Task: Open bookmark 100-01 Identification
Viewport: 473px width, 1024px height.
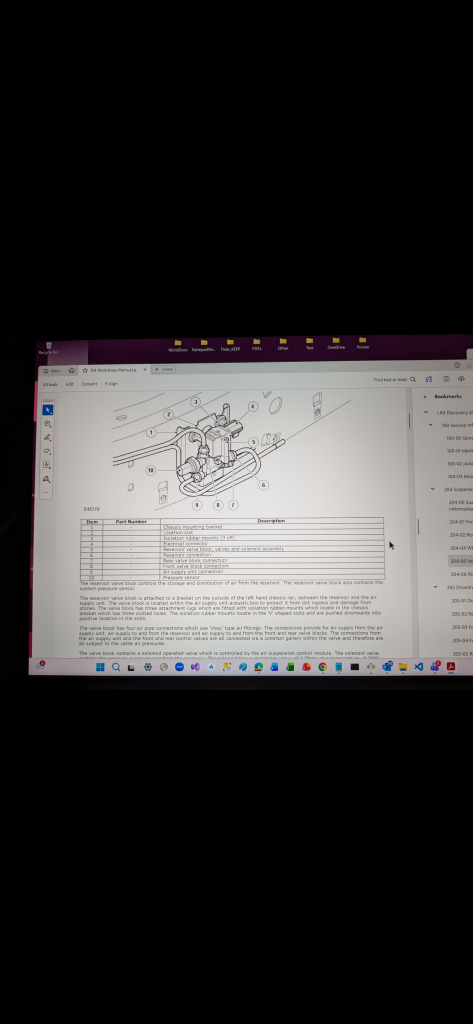Action: [460, 451]
